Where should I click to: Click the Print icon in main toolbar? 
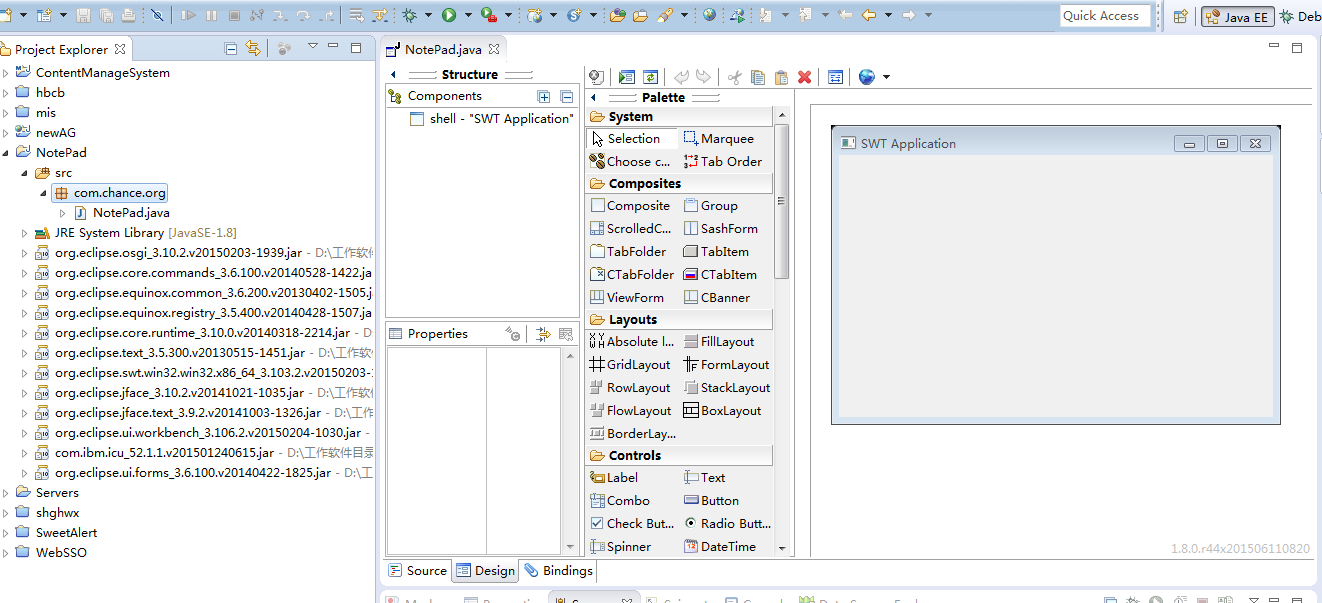(x=128, y=15)
